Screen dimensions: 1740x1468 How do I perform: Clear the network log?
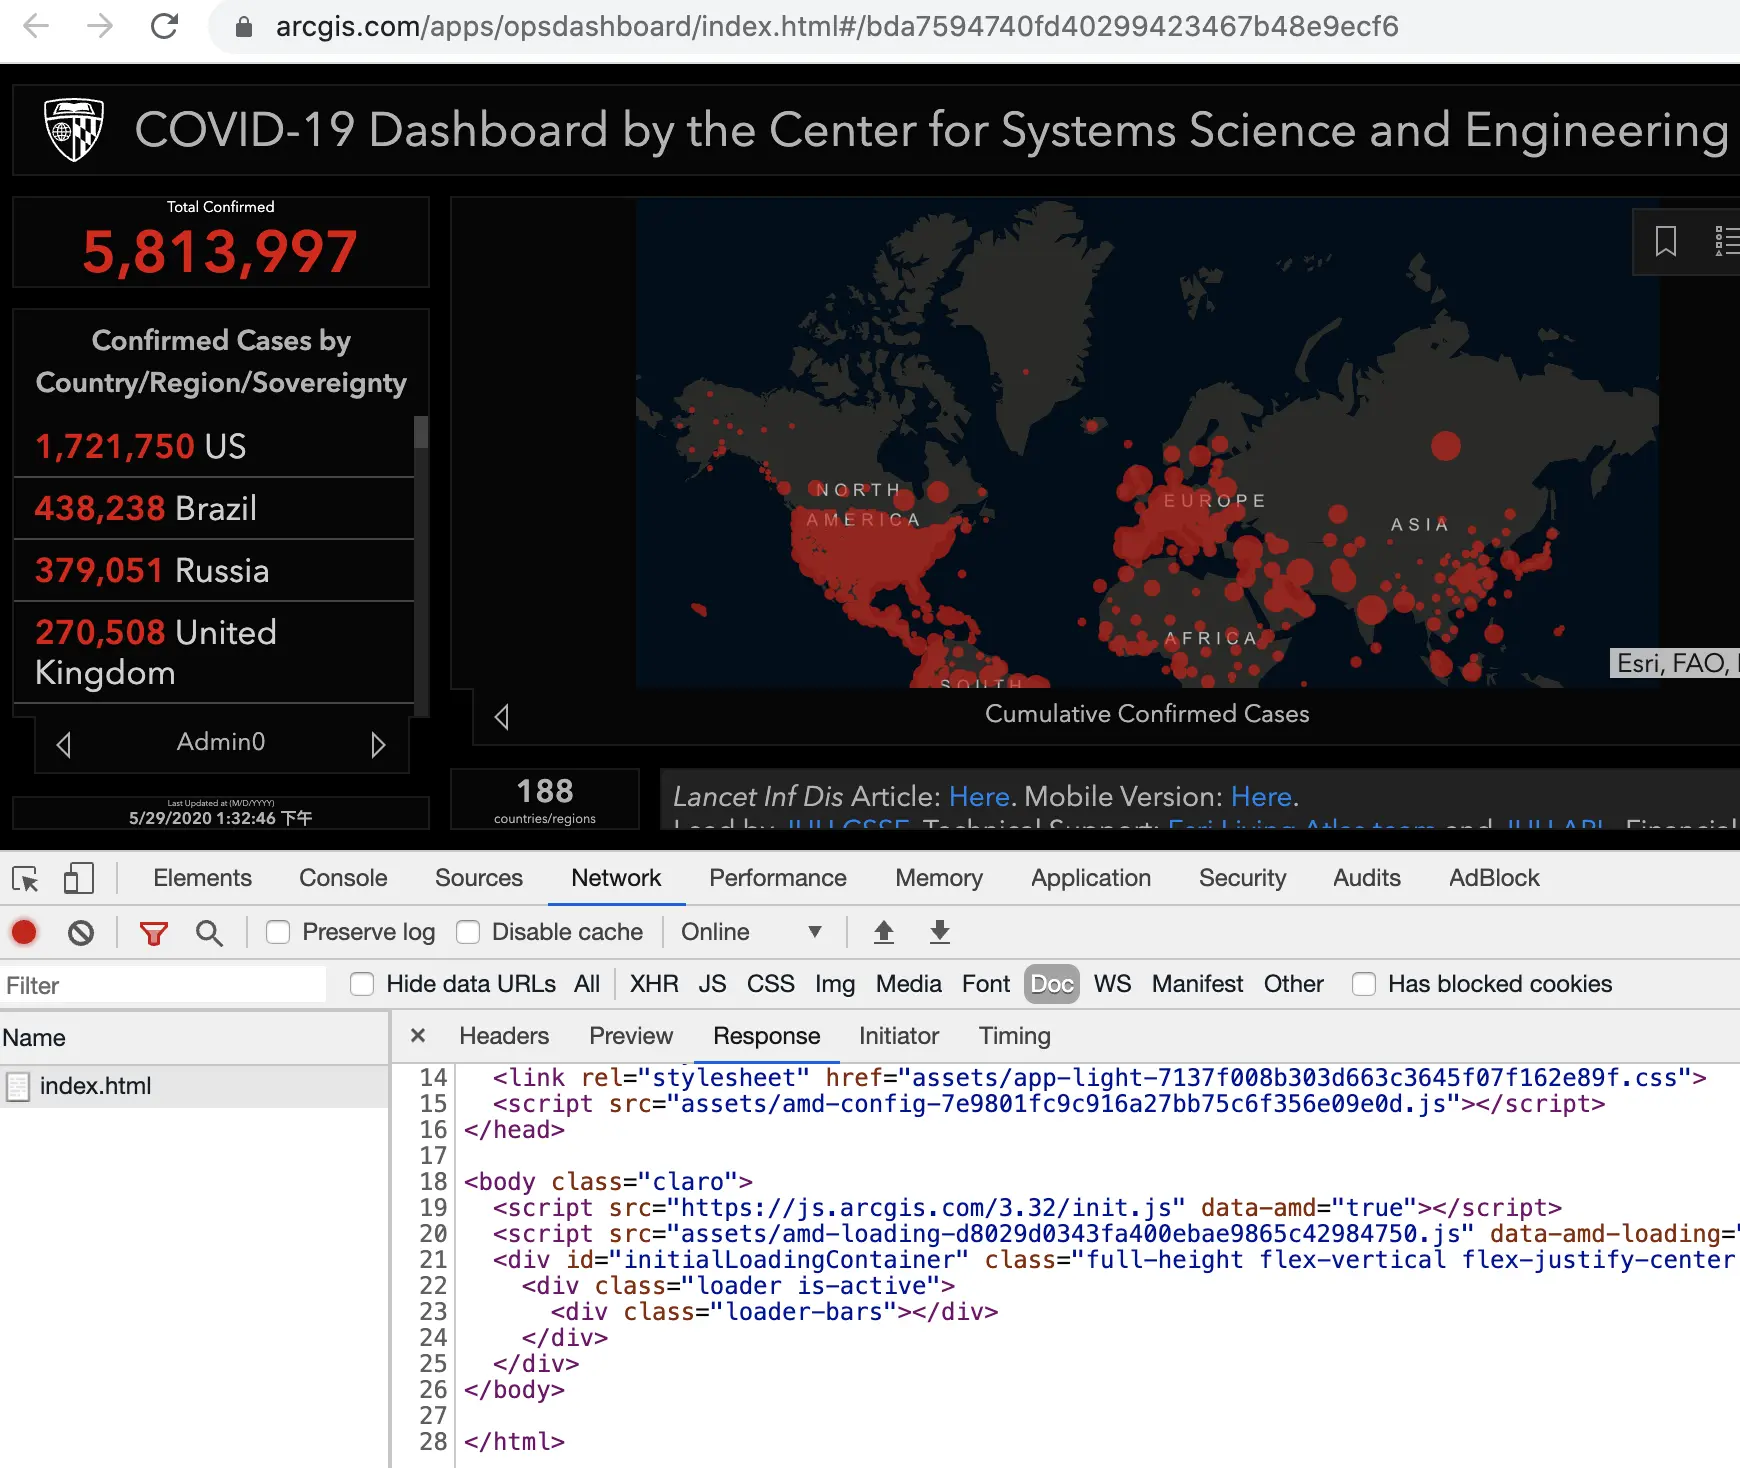(x=83, y=932)
